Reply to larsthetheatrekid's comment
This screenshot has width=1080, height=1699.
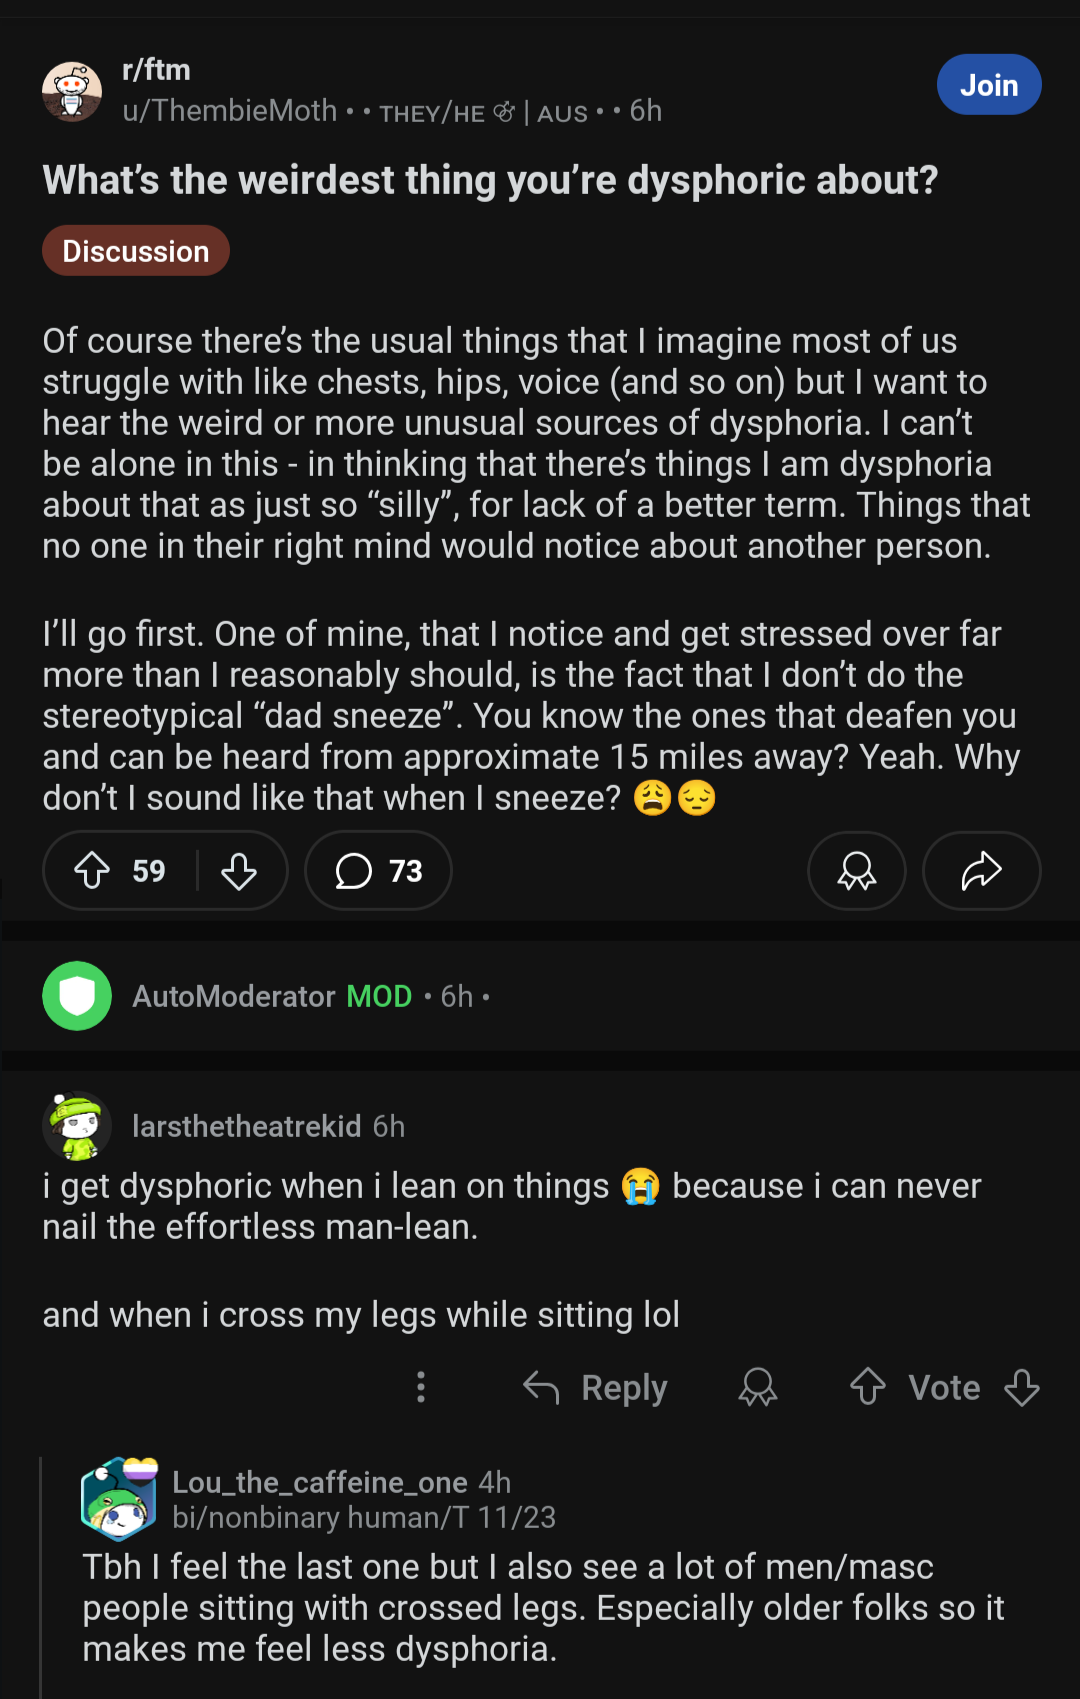pyautogui.click(x=595, y=1387)
